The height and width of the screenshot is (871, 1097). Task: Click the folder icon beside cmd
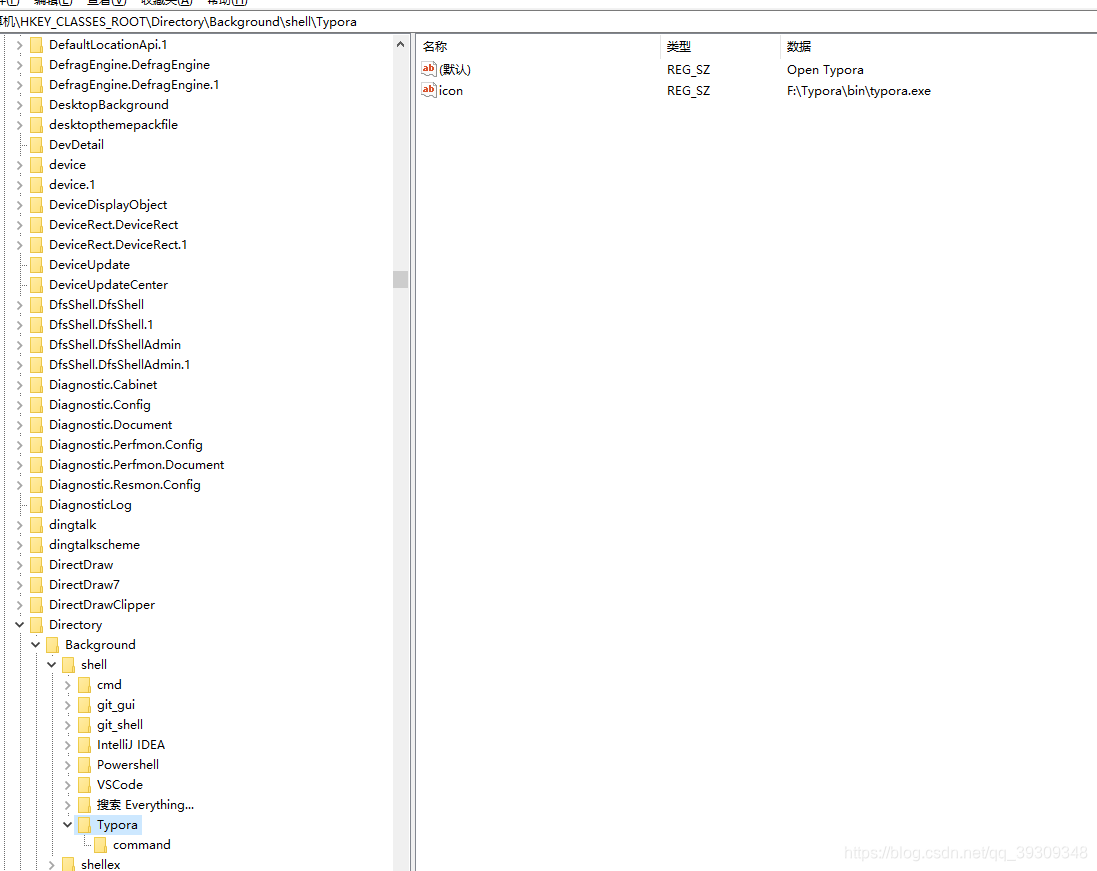point(85,685)
